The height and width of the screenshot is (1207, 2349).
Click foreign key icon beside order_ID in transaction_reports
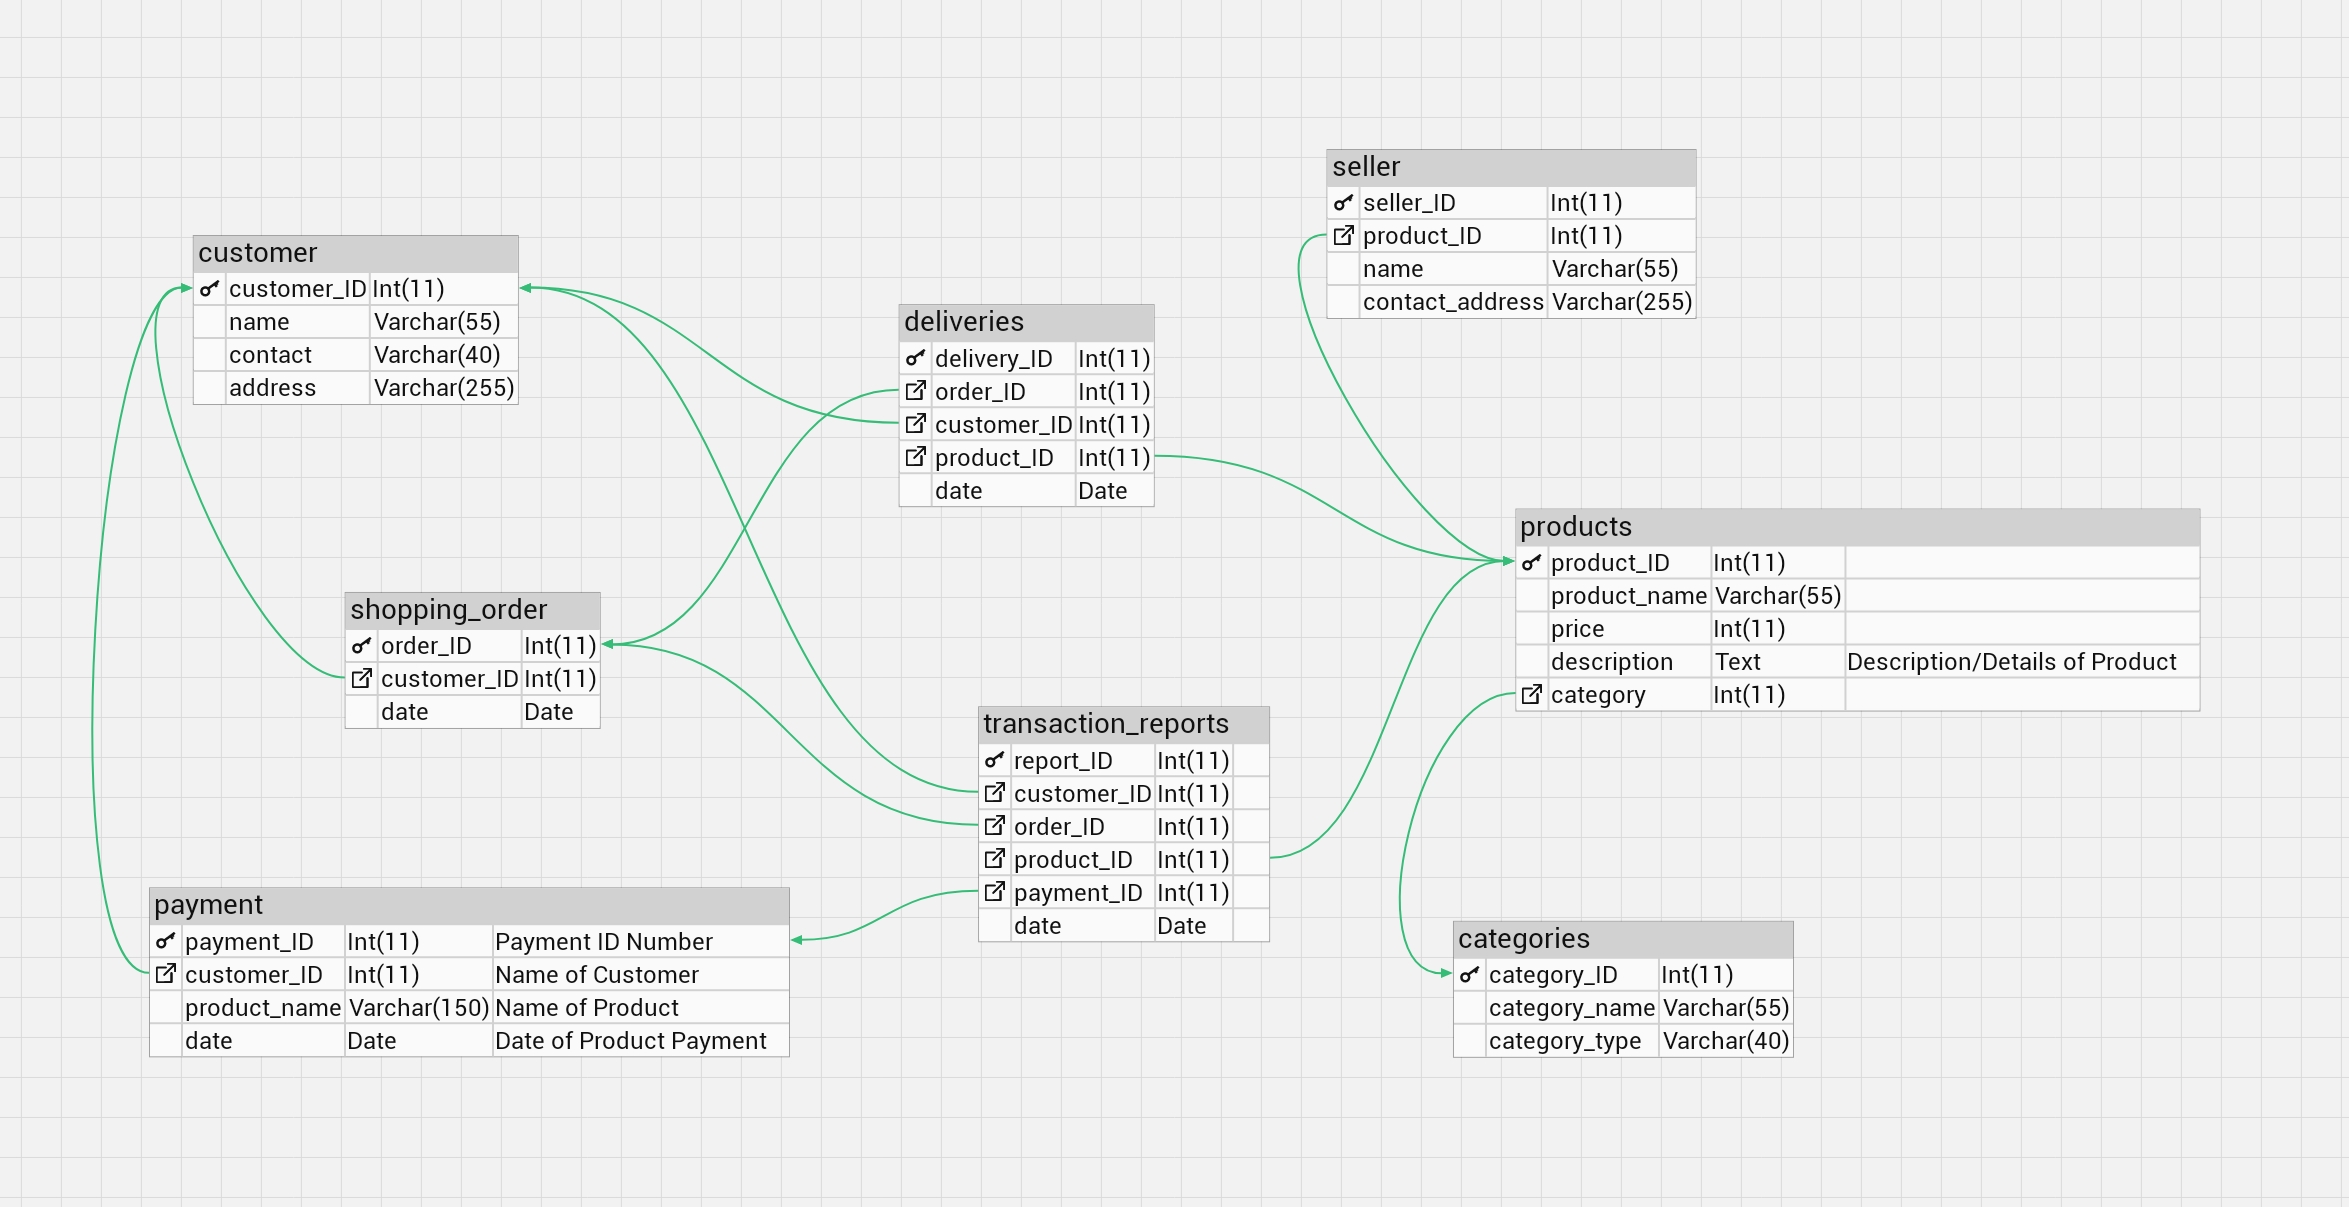pyautogui.click(x=994, y=827)
